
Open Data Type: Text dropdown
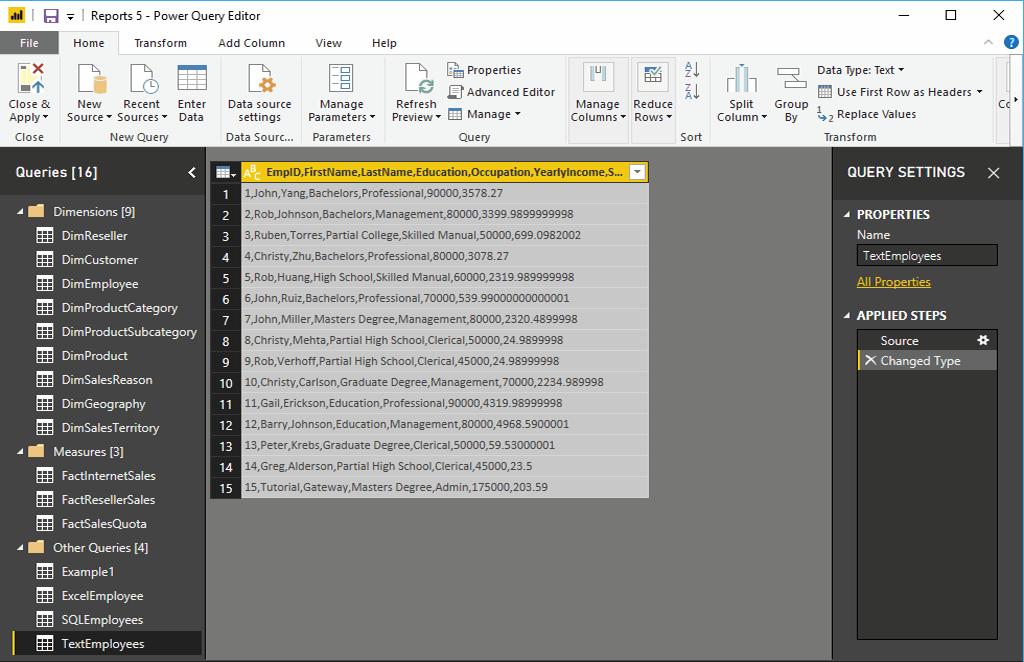click(x=861, y=70)
